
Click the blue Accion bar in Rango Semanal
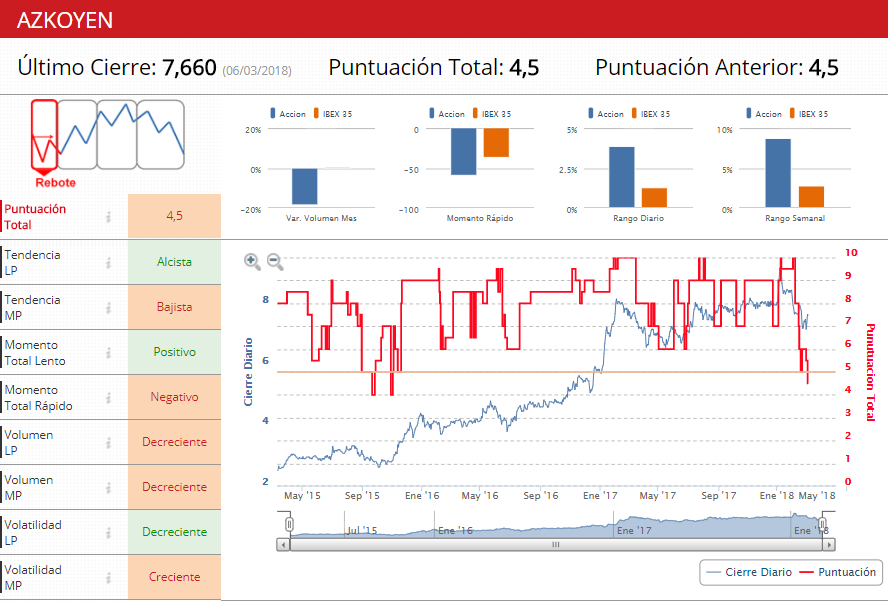tap(778, 173)
